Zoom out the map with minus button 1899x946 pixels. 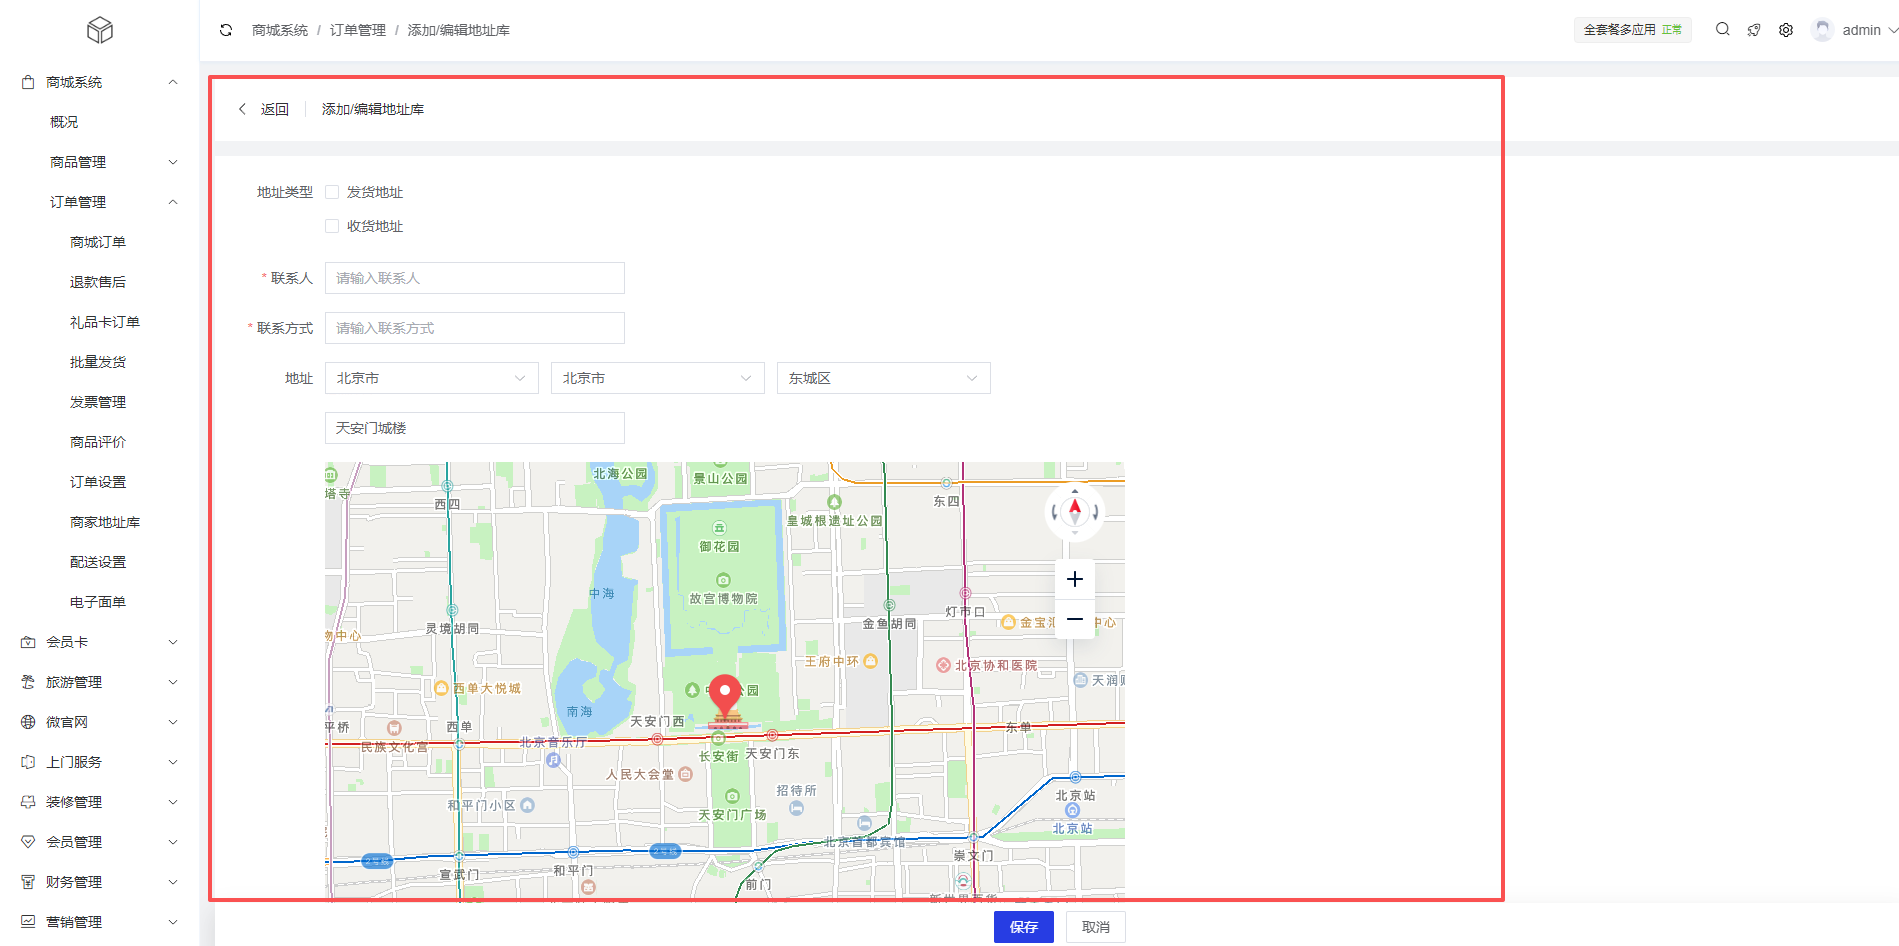click(x=1075, y=620)
